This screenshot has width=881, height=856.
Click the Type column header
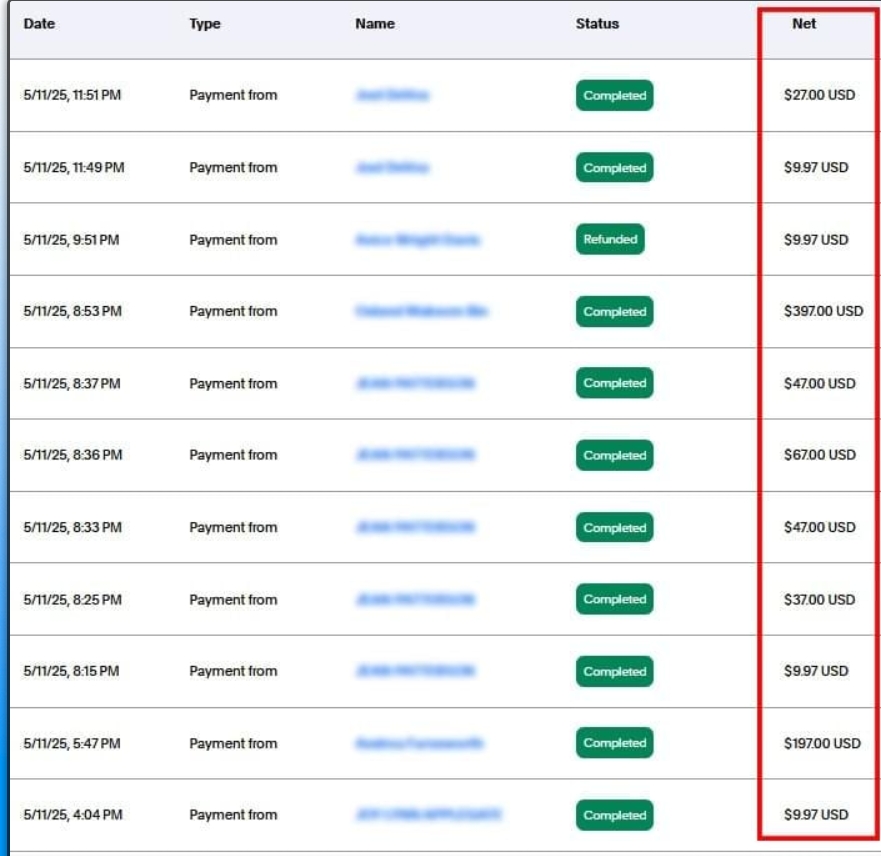[205, 24]
